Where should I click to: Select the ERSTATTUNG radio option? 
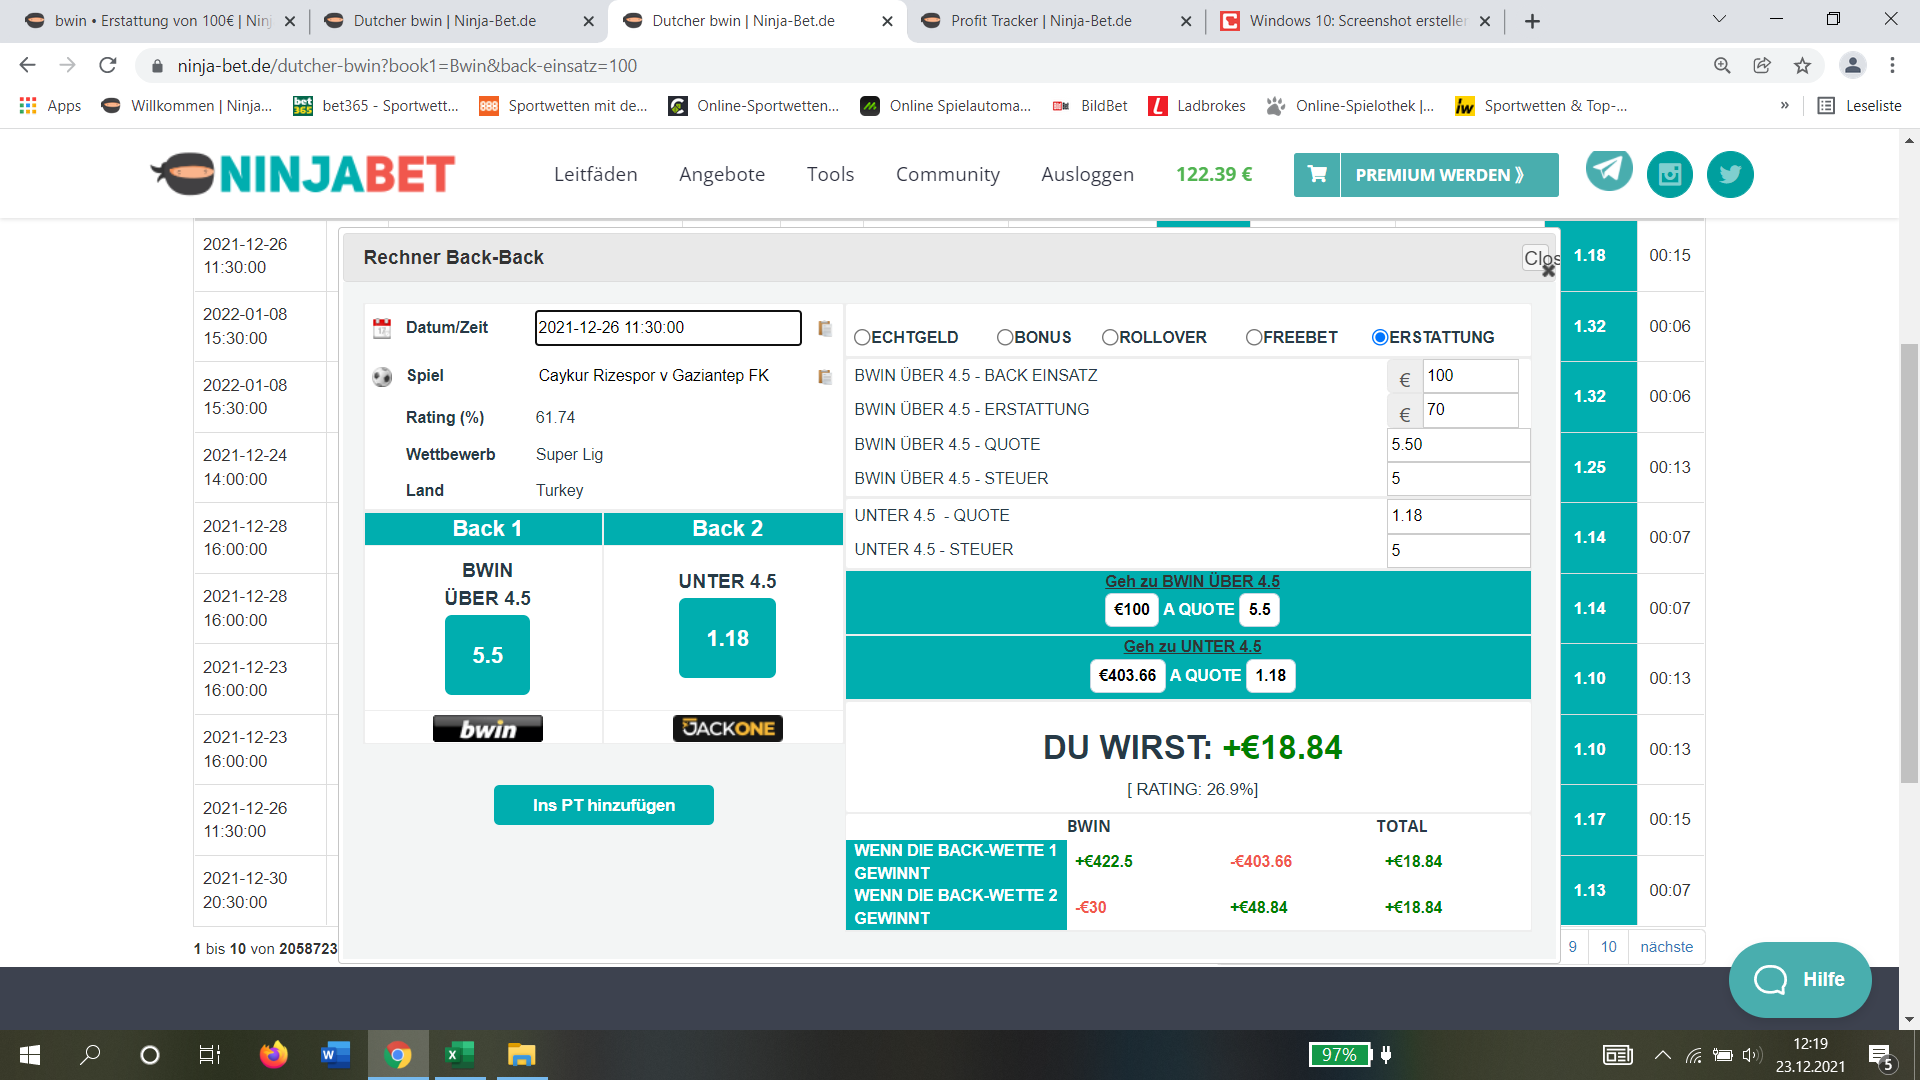click(x=1380, y=338)
